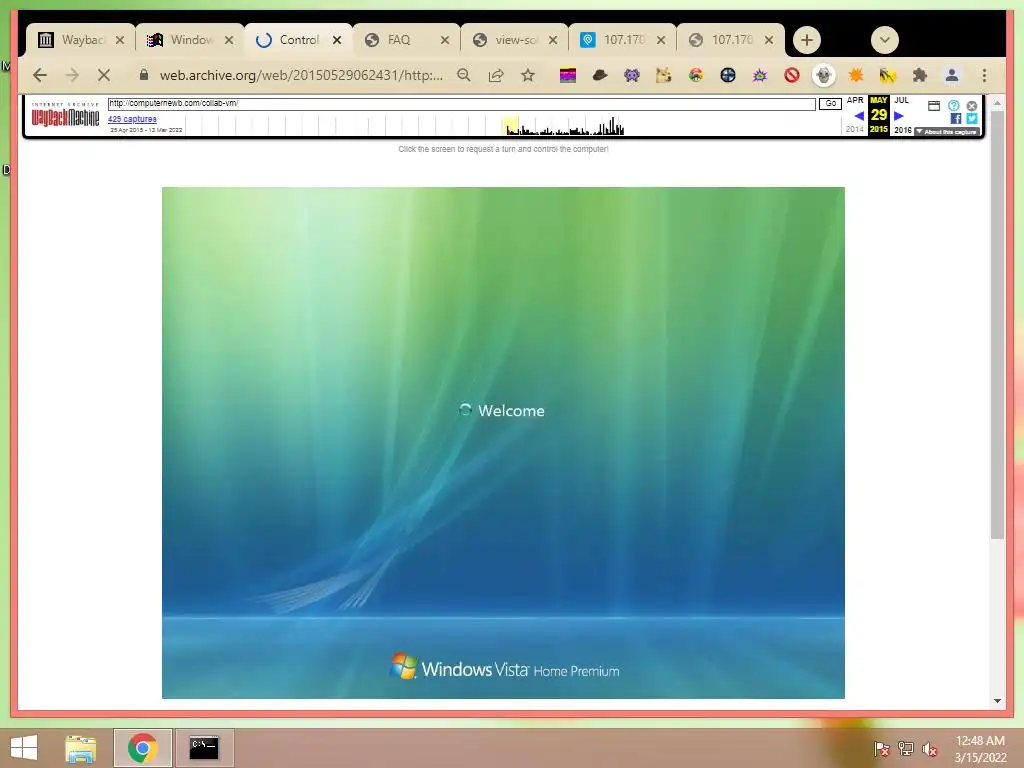Click the taskbar Action Center flag
Image resolution: width=1024 pixels, height=768 pixels.
[x=881, y=749]
